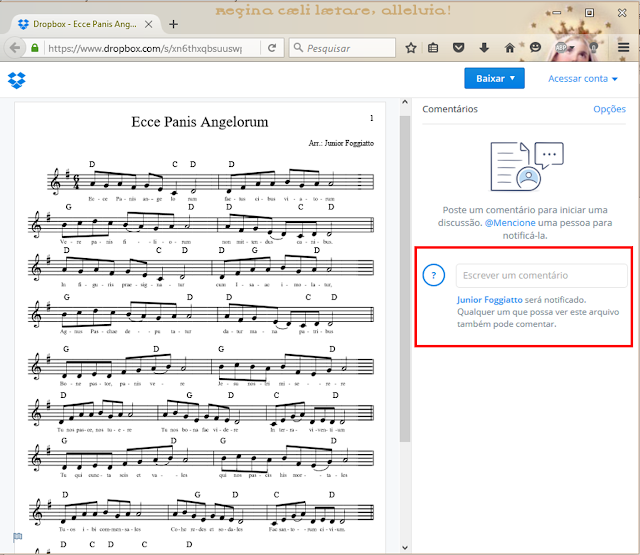Click the smiley face toolbar icon
The width and height of the screenshot is (640, 555).
[535, 47]
